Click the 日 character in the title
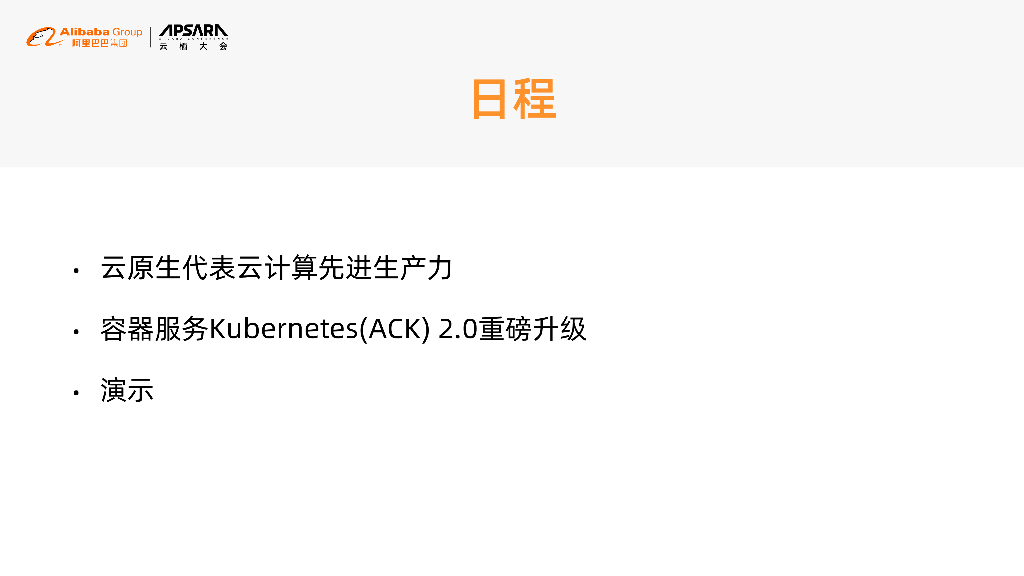This screenshot has width=1024, height=576. (x=490, y=99)
